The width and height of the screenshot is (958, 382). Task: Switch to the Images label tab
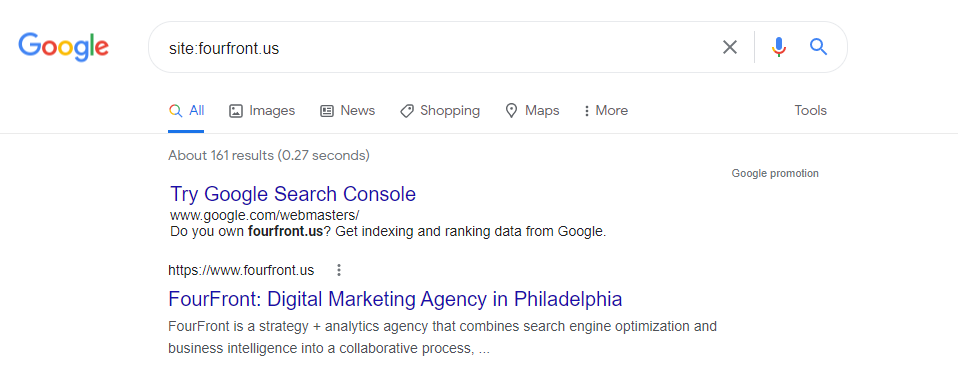272,111
